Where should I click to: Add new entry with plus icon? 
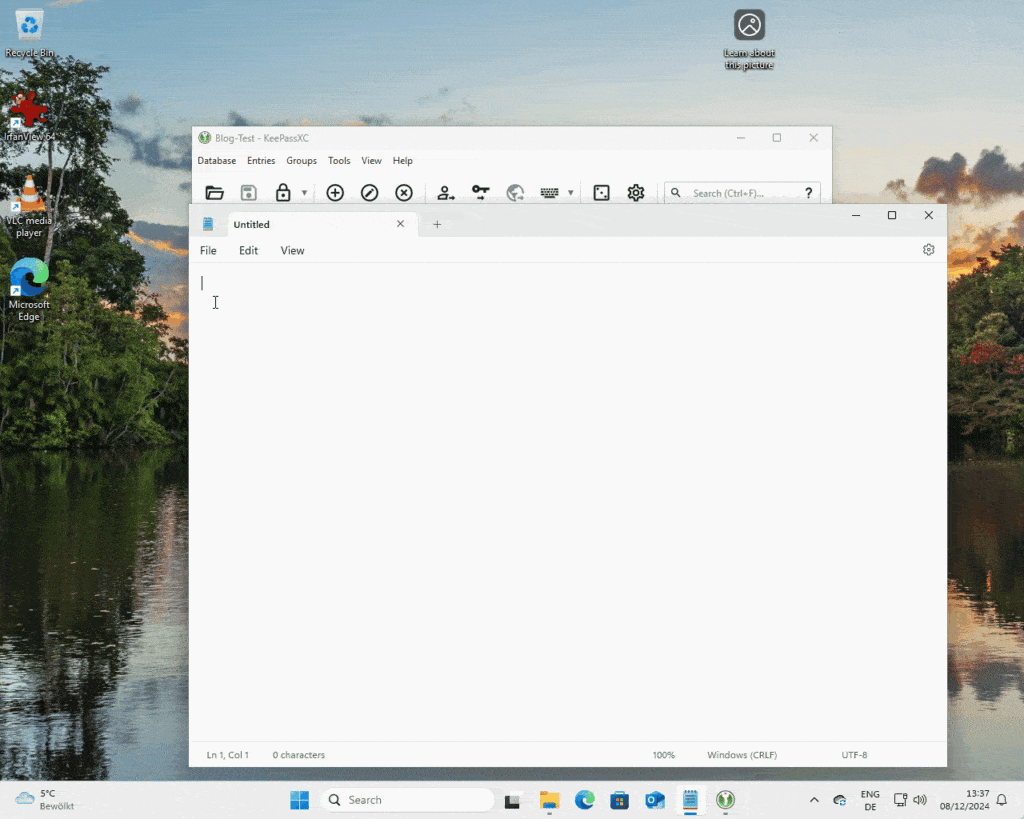coord(335,193)
